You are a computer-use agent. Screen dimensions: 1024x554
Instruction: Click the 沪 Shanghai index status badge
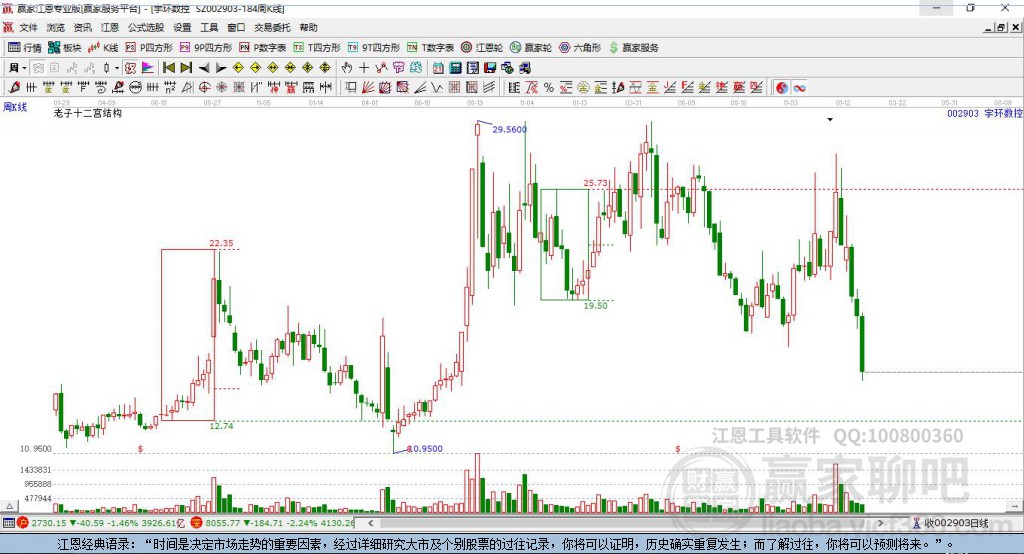(x=23, y=523)
